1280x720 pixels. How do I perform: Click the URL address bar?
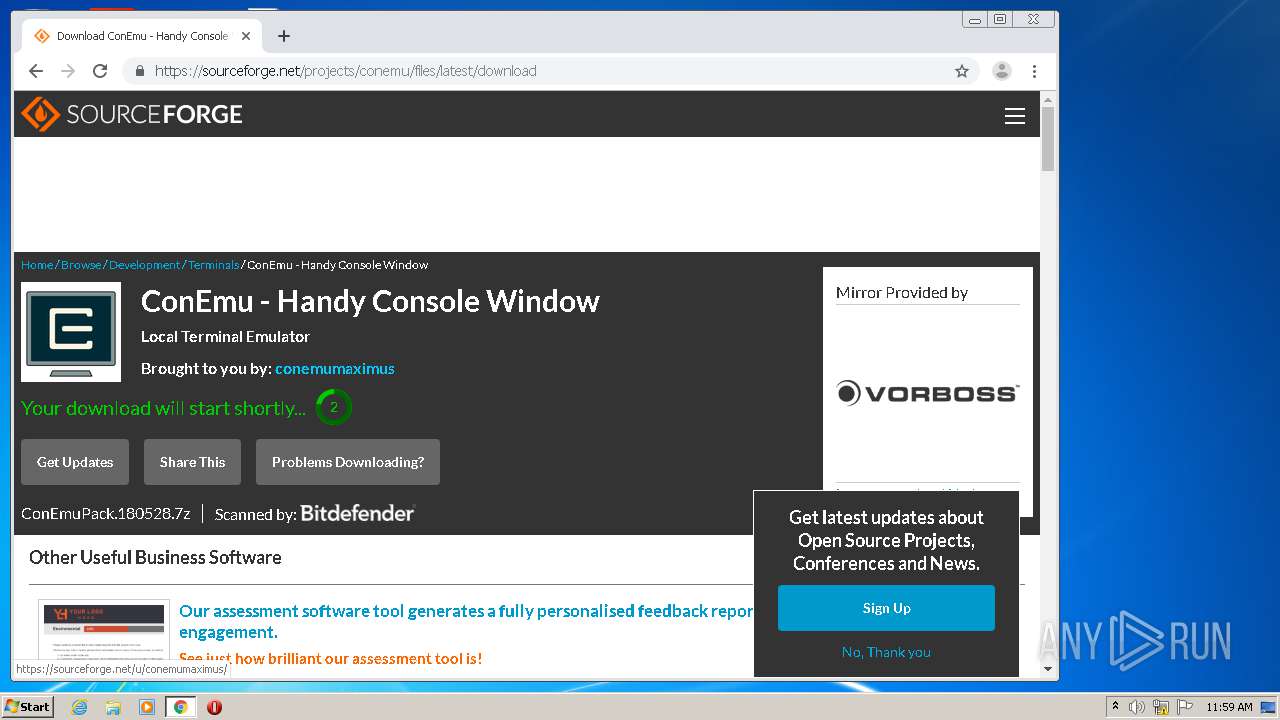(x=550, y=71)
